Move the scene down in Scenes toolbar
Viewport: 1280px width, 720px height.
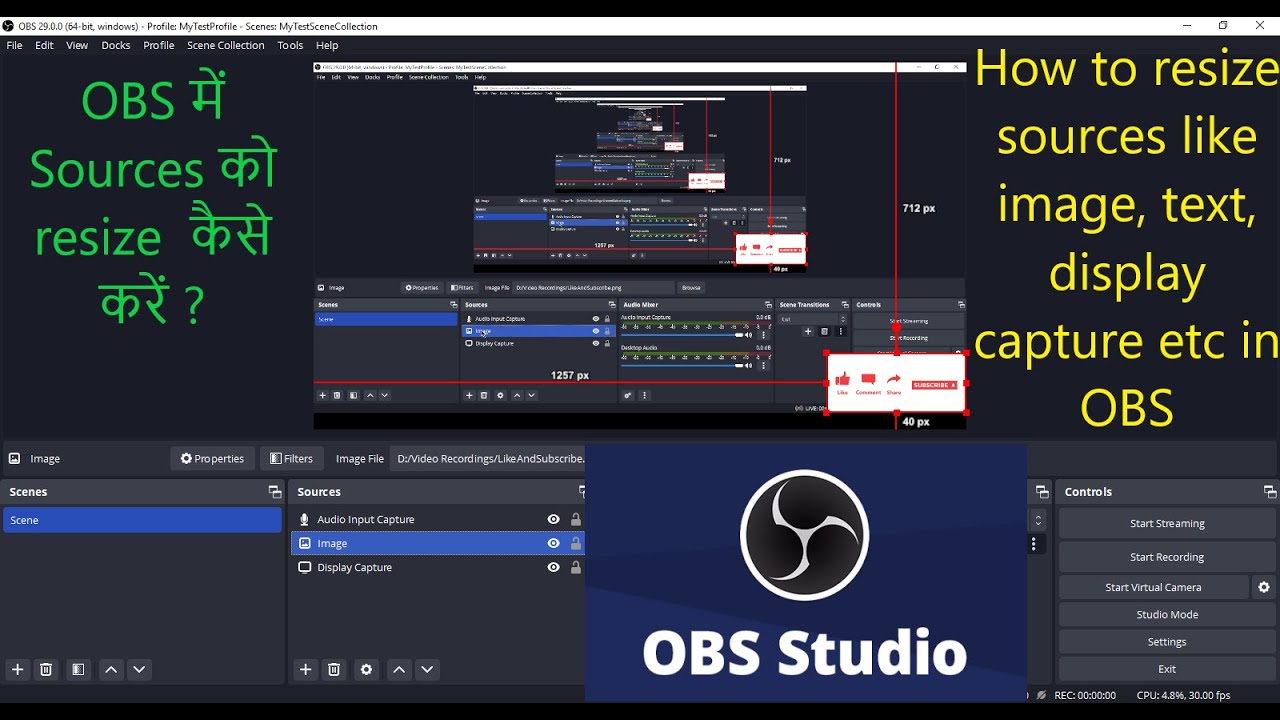coord(139,669)
